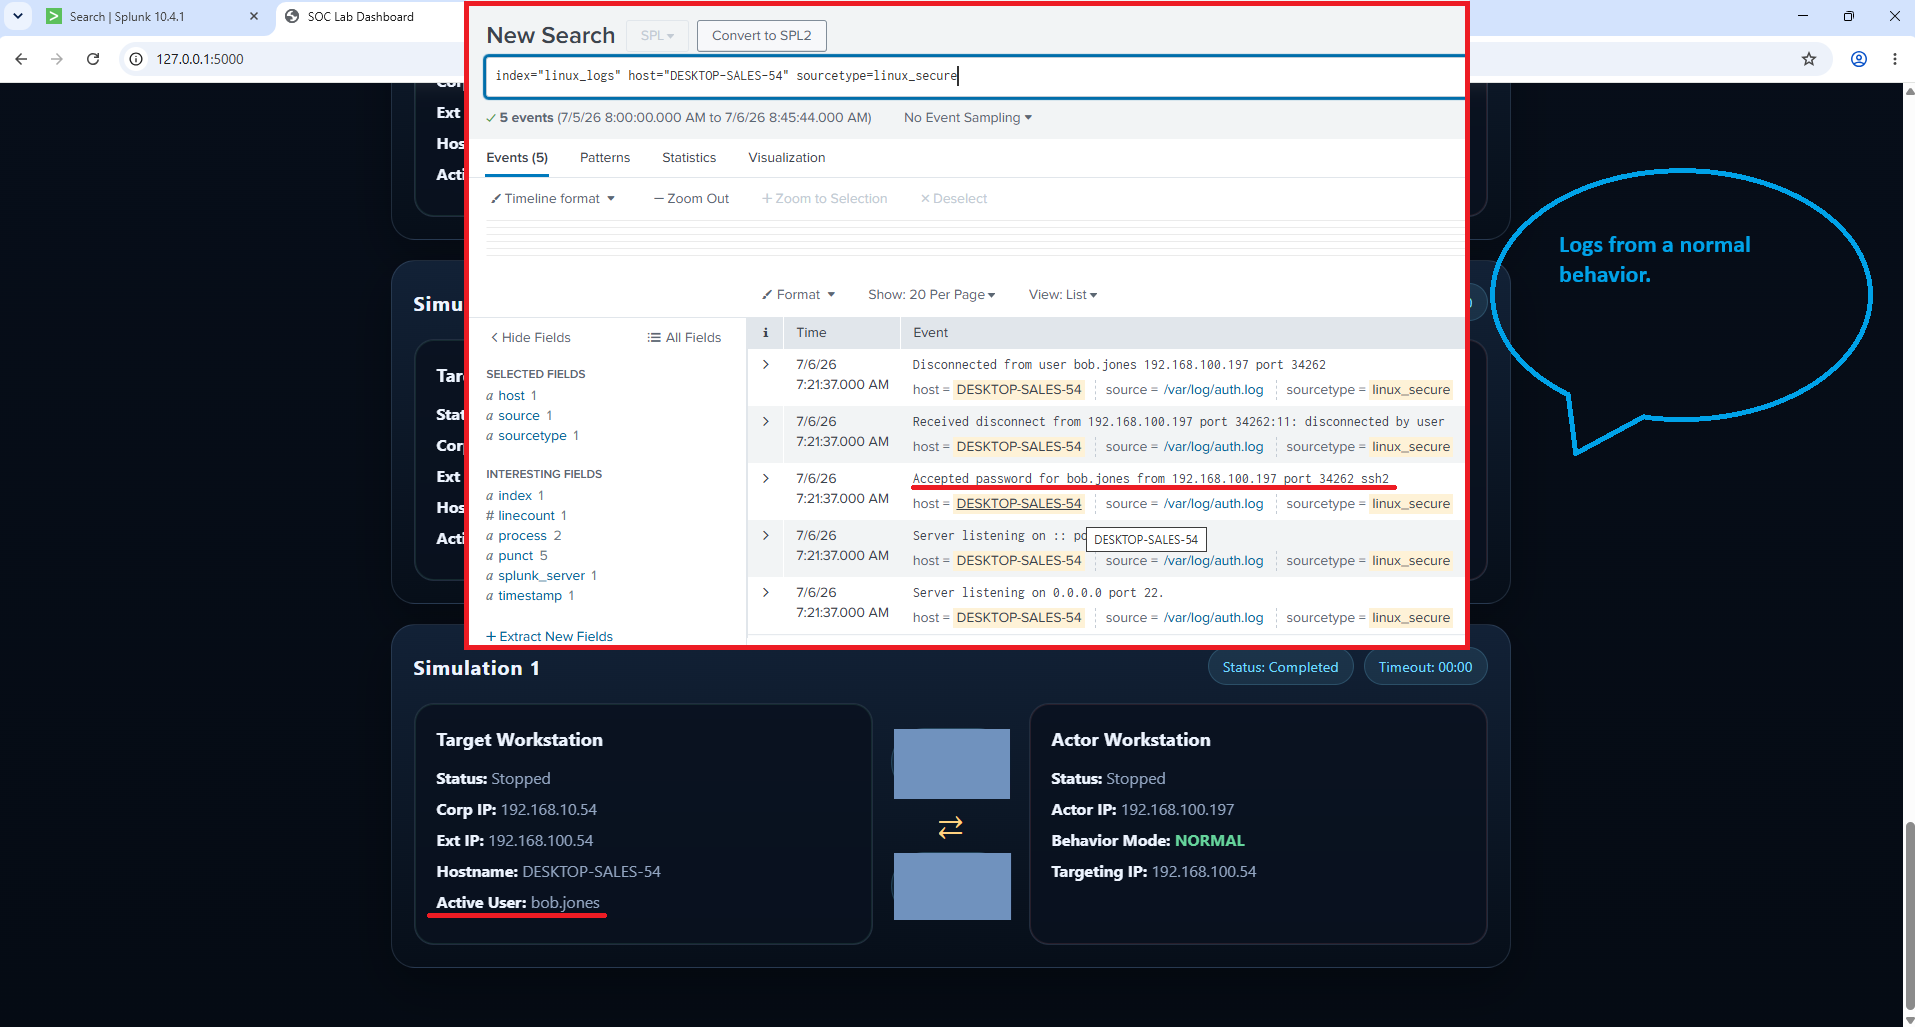
Task: Open View: List dropdown
Action: (1063, 295)
